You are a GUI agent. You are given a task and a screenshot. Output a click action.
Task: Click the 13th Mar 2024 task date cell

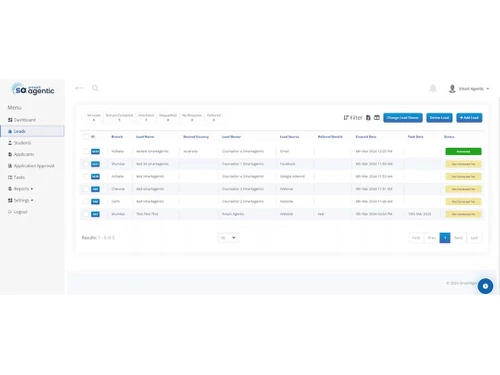point(420,214)
